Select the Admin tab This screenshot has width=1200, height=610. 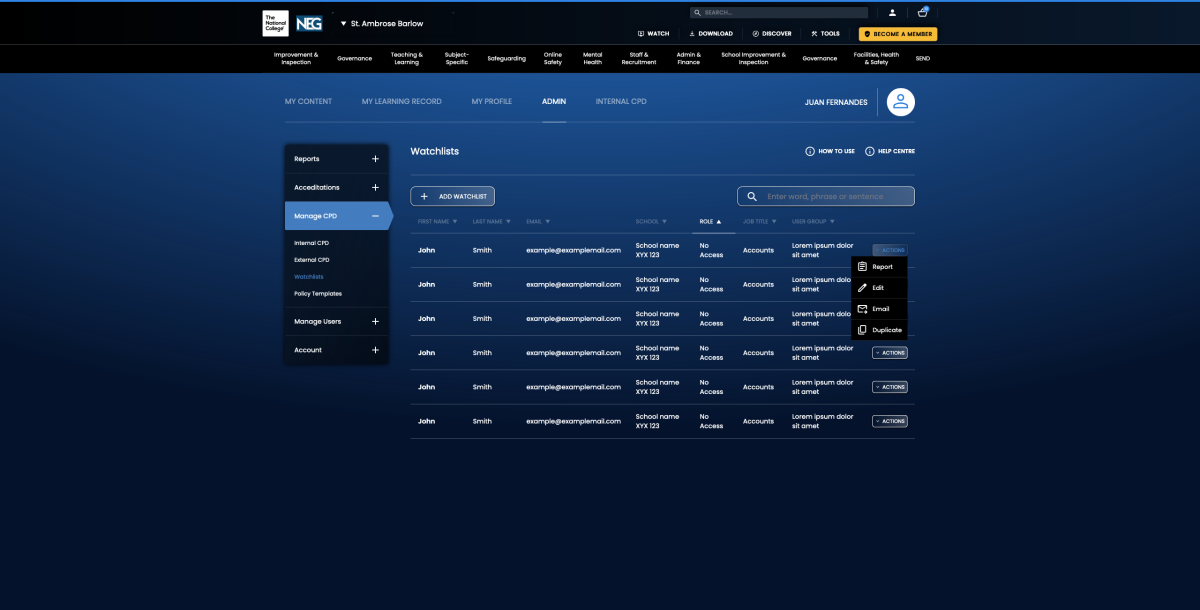point(554,102)
